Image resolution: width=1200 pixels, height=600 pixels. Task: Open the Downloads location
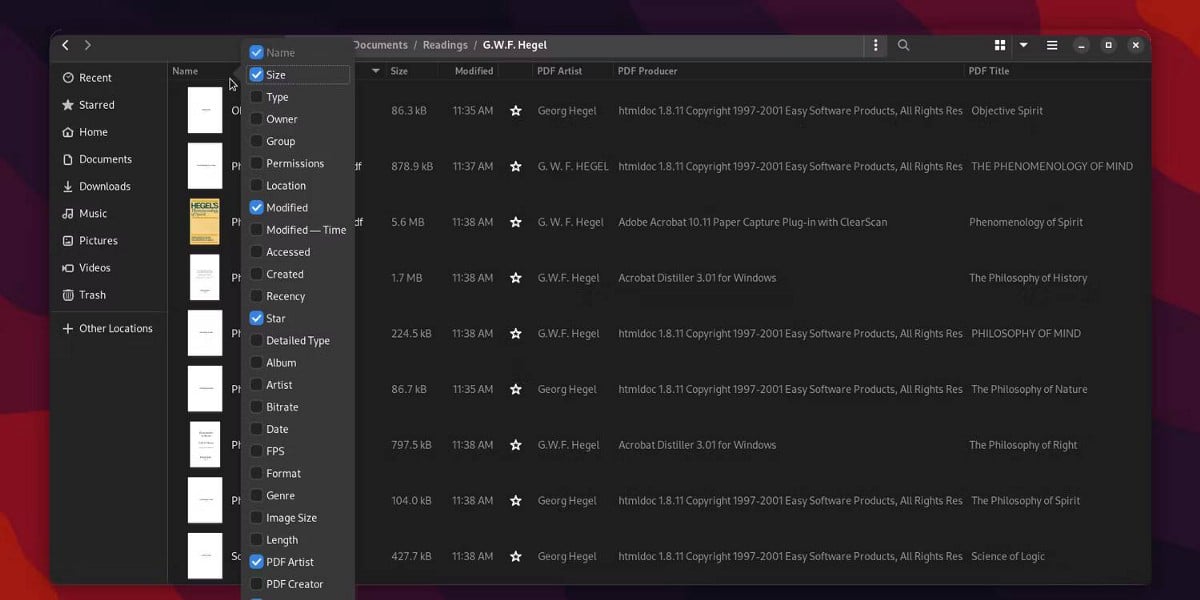[x=106, y=186]
